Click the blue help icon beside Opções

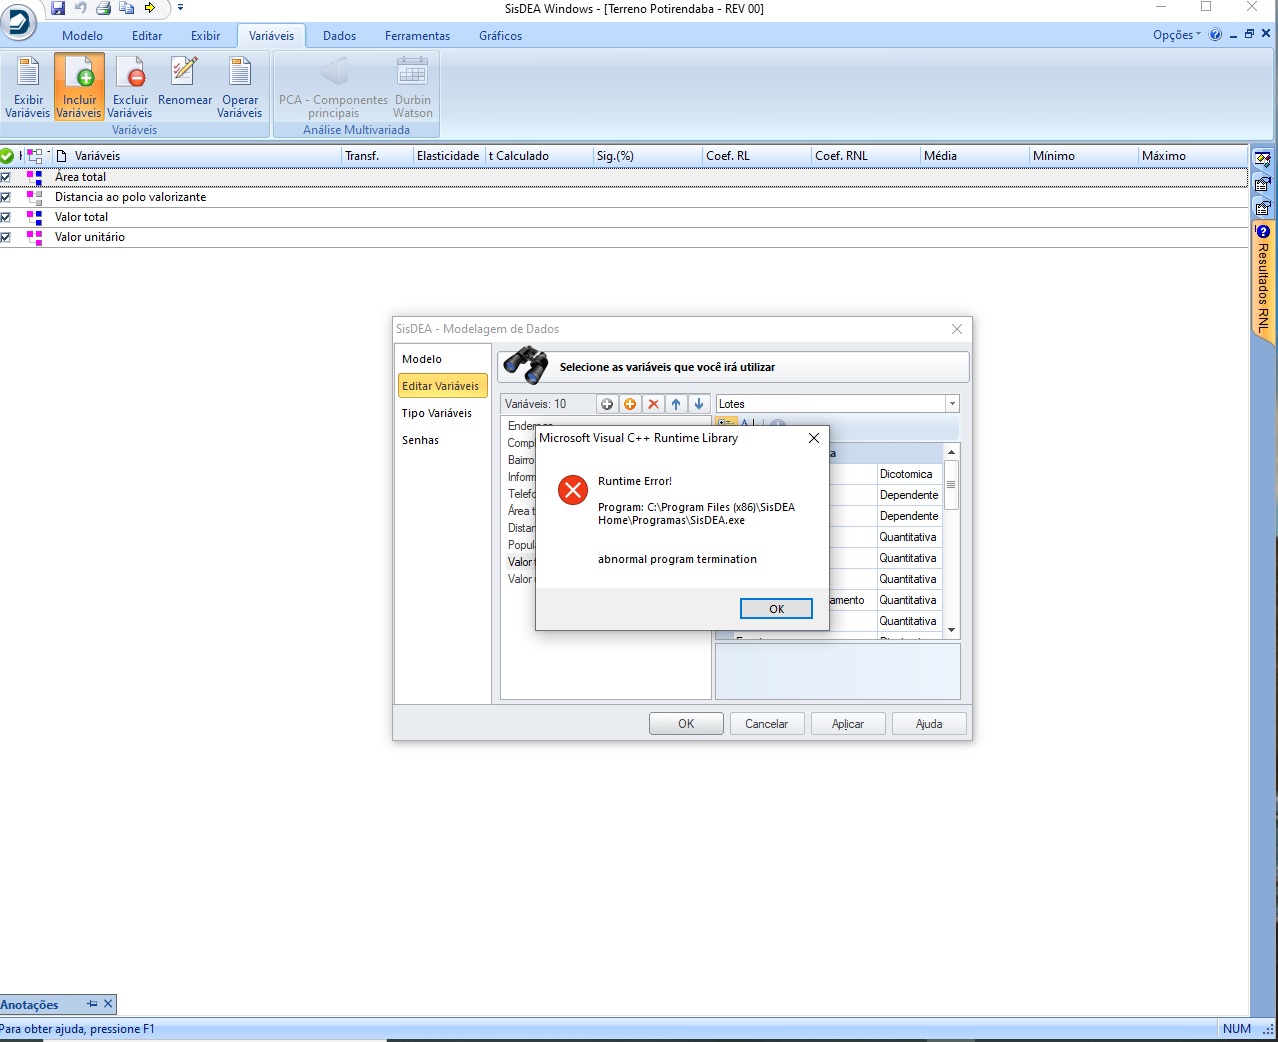[x=1216, y=35]
